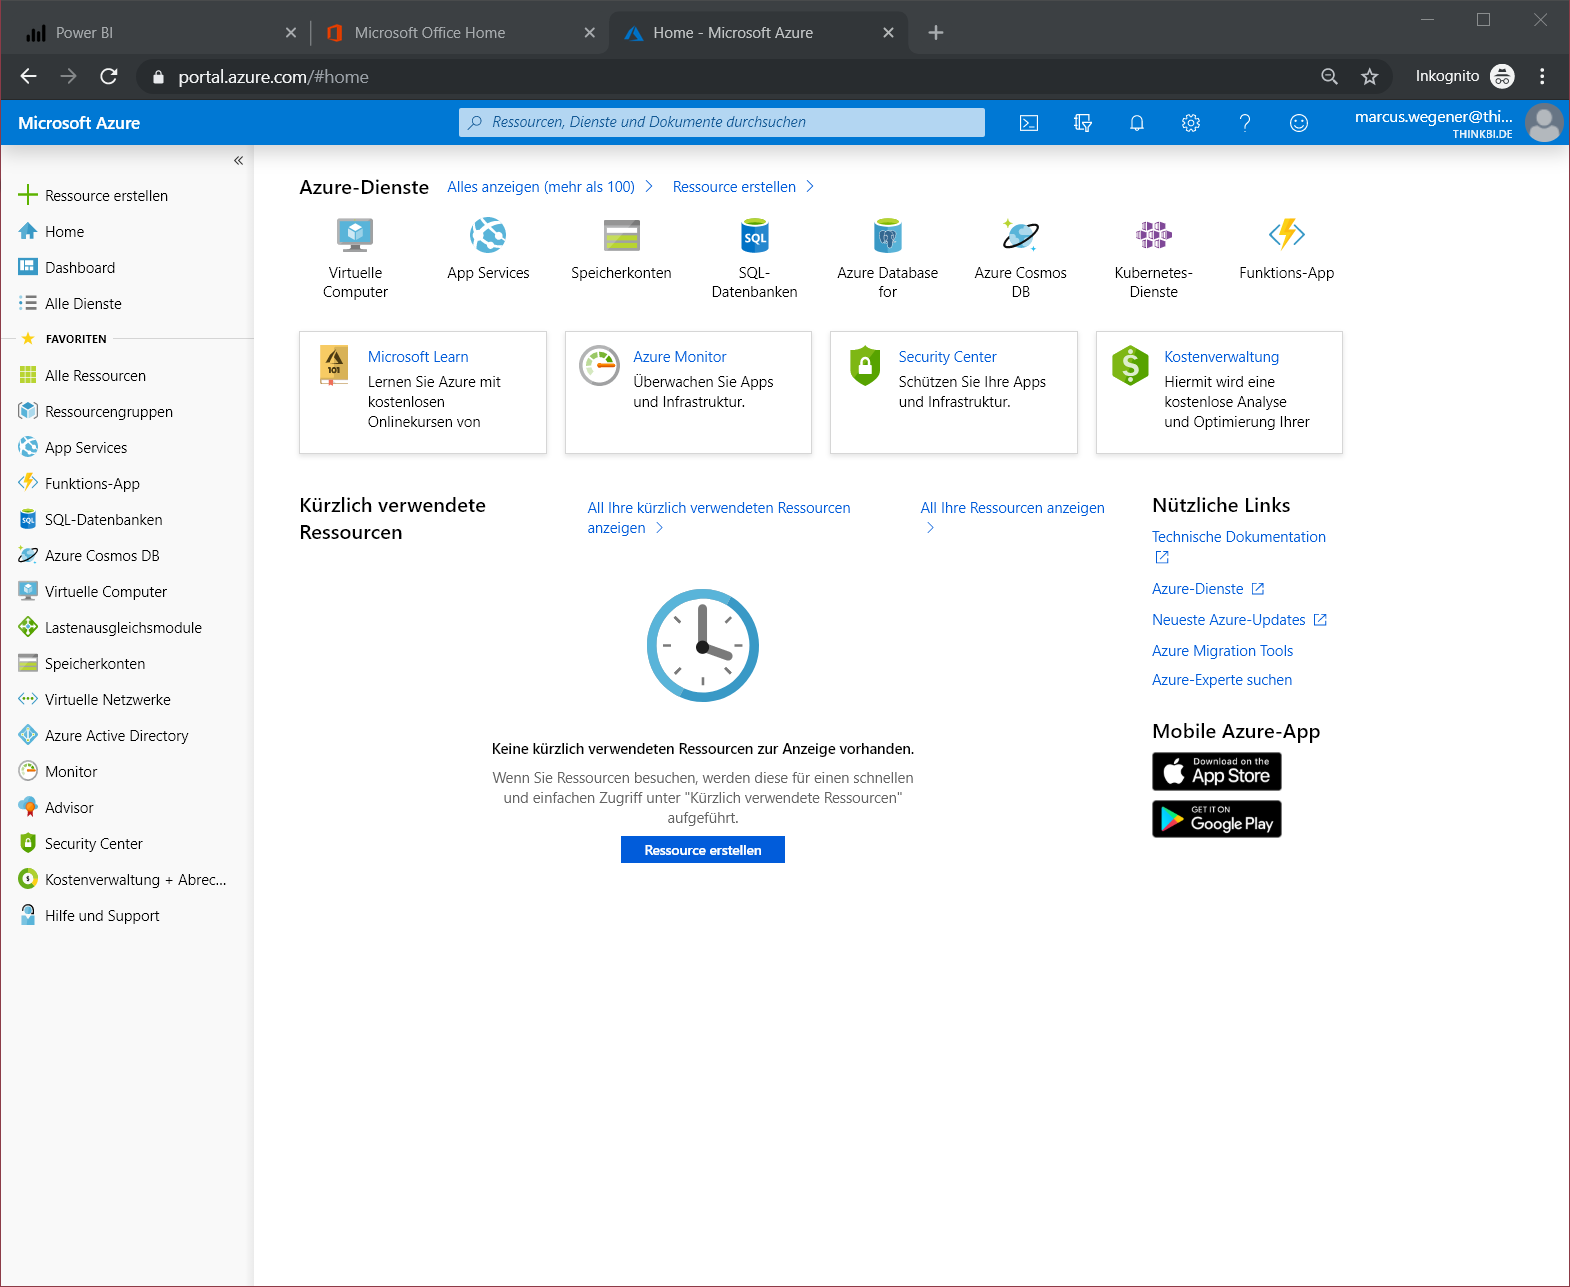Click the App Store download badge
The width and height of the screenshot is (1570, 1287).
pyautogui.click(x=1217, y=771)
